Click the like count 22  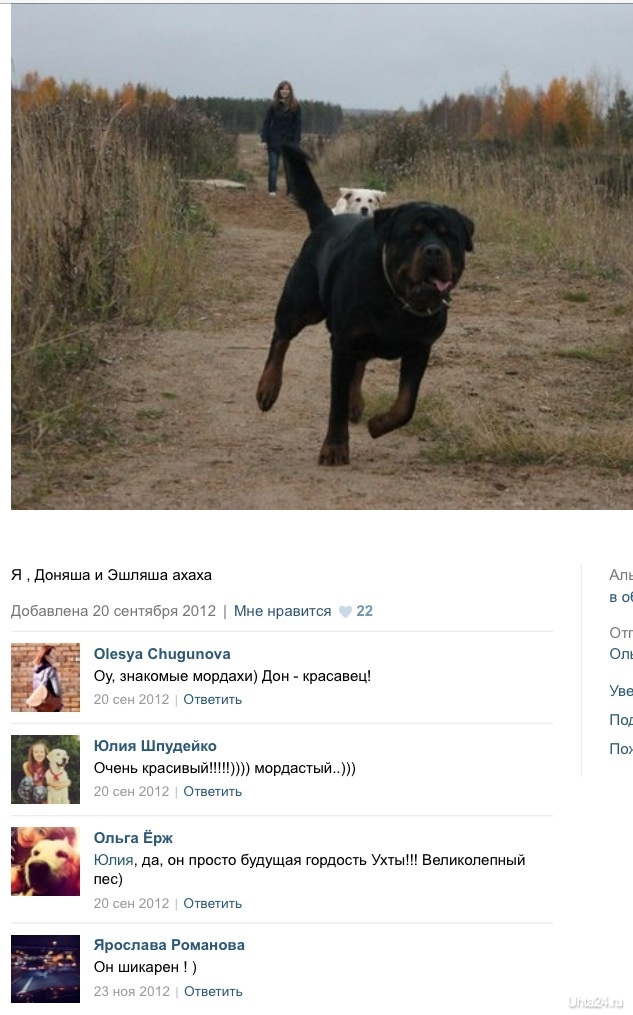pos(364,611)
